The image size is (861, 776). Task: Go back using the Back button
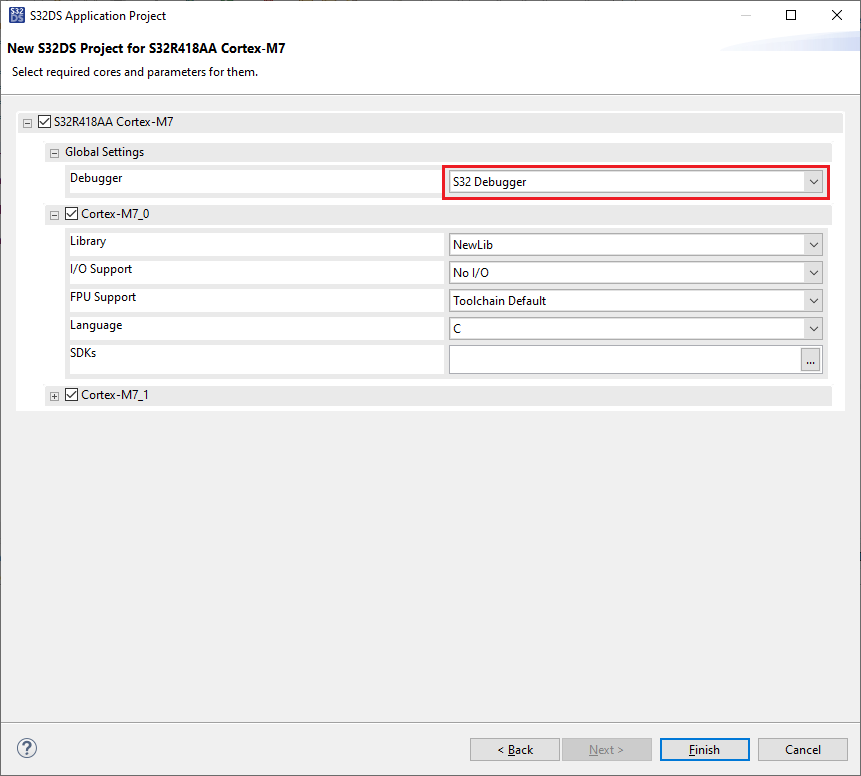(x=514, y=749)
